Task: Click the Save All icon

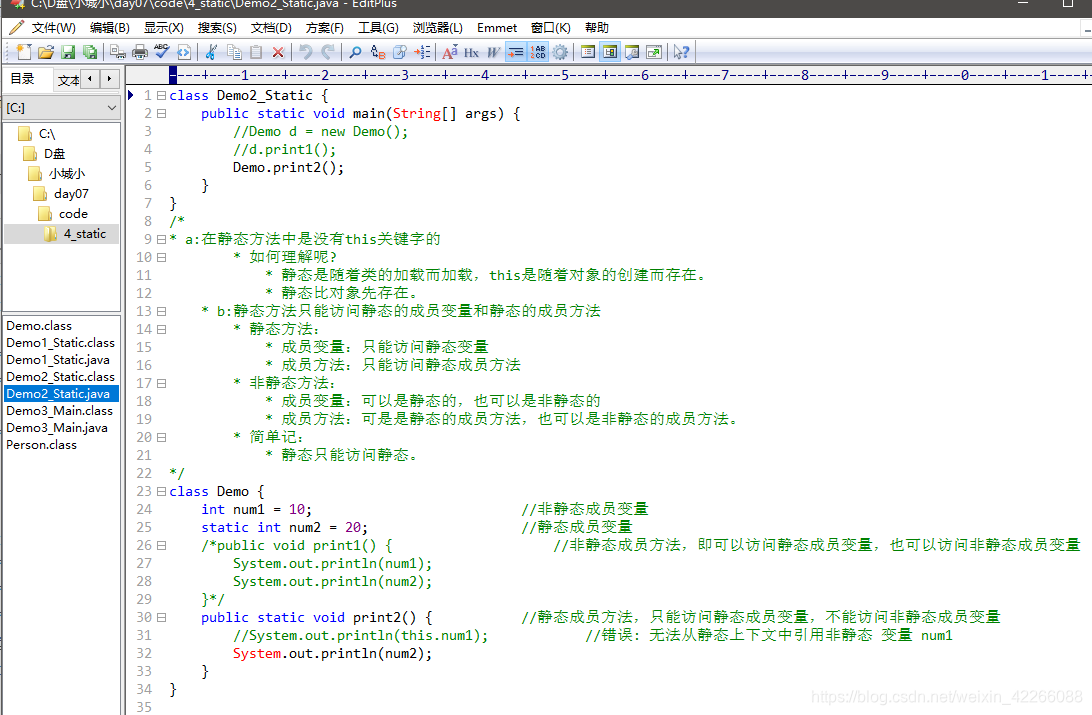Action: click(90, 52)
